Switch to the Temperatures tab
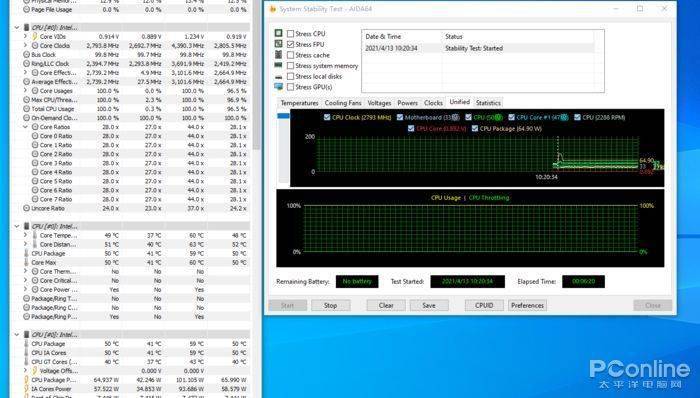The image size is (700, 398). coord(299,103)
